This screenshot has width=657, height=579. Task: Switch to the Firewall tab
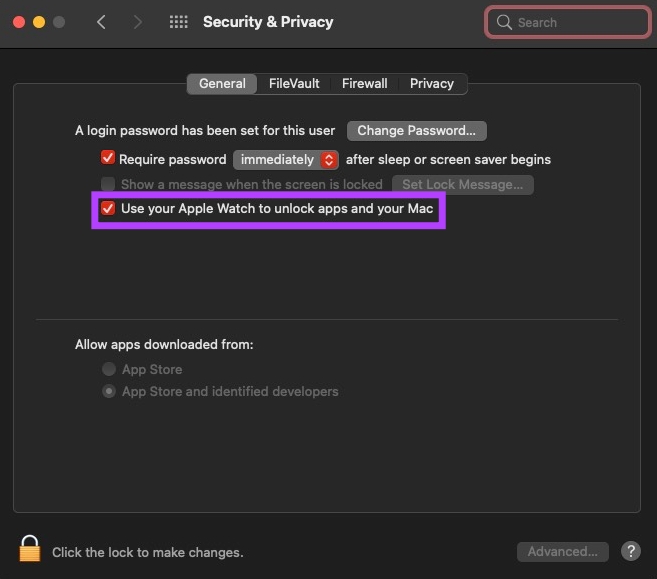click(365, 83)
